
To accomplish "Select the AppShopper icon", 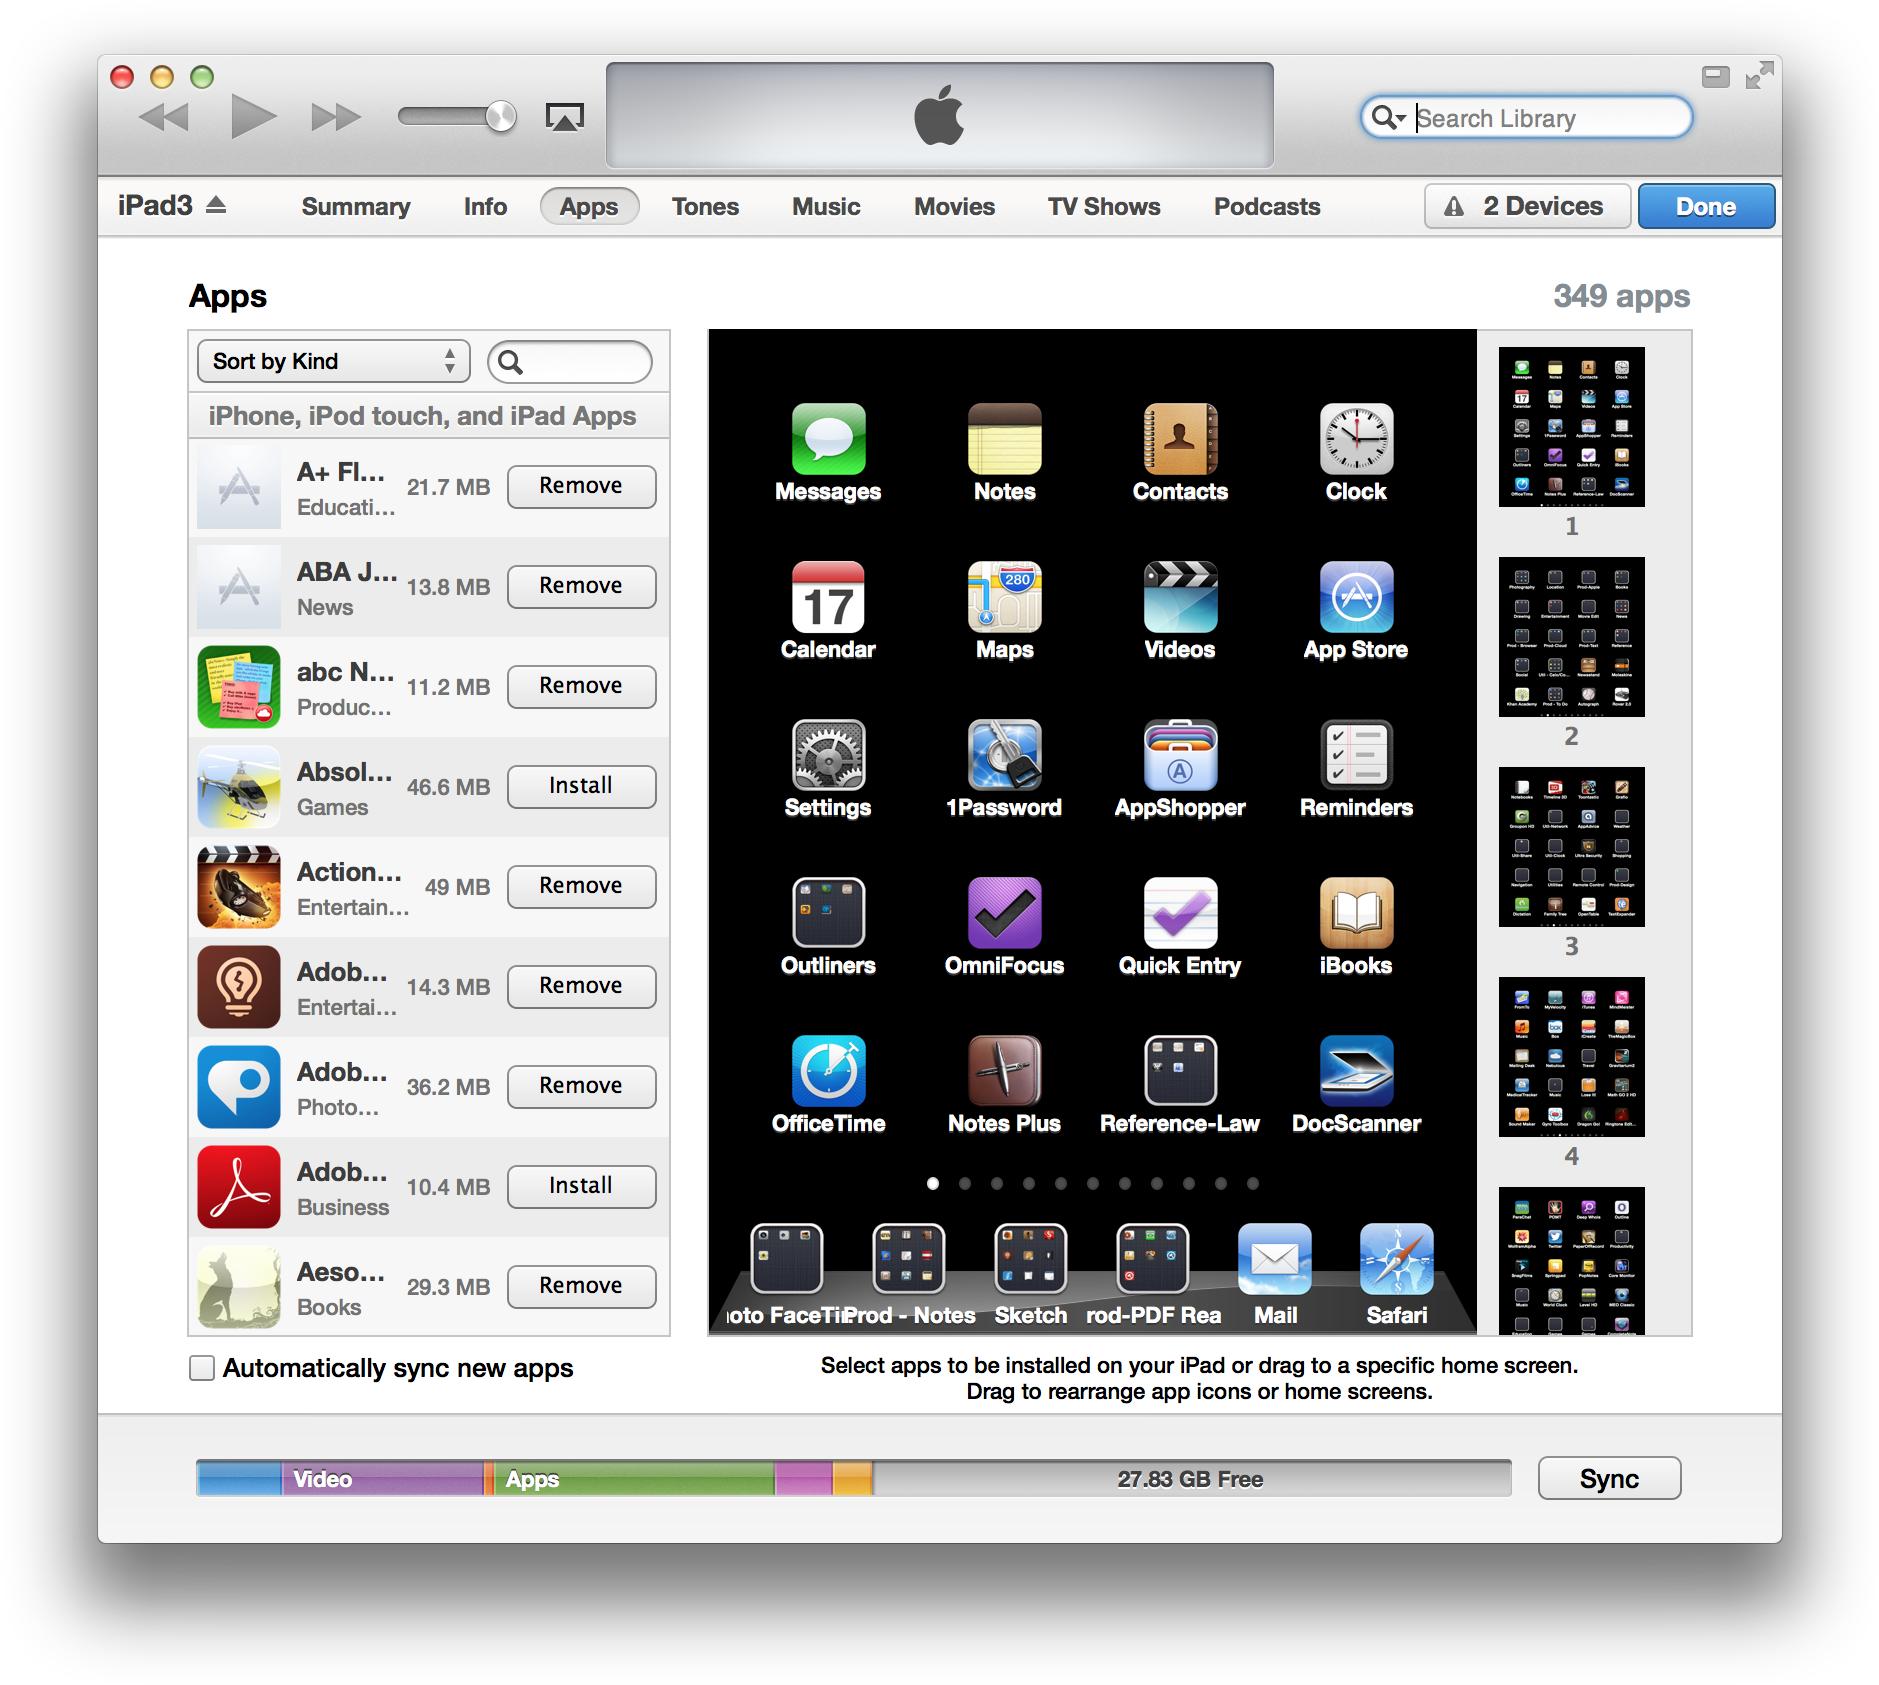I will [x=1180, y=755].
